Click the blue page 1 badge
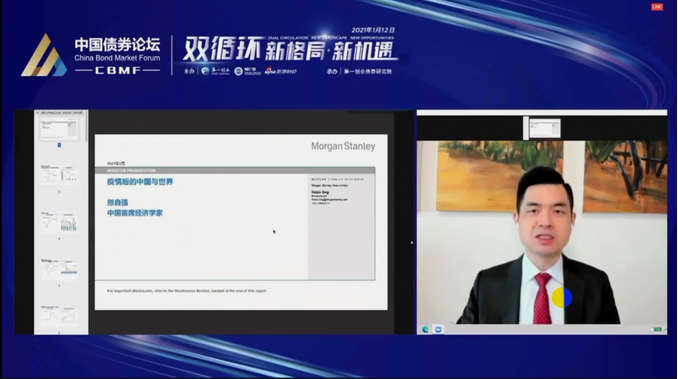The image size is (678, 379). pos(59,145)
